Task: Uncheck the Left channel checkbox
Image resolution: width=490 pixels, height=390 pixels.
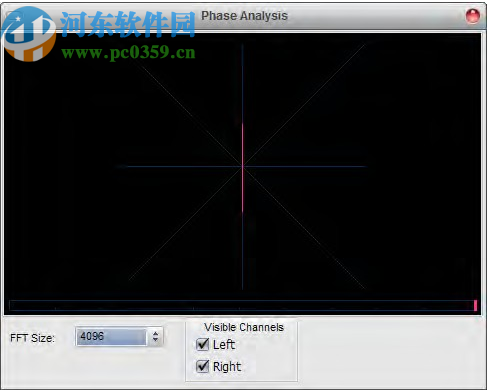Action: tap(202, 344)
